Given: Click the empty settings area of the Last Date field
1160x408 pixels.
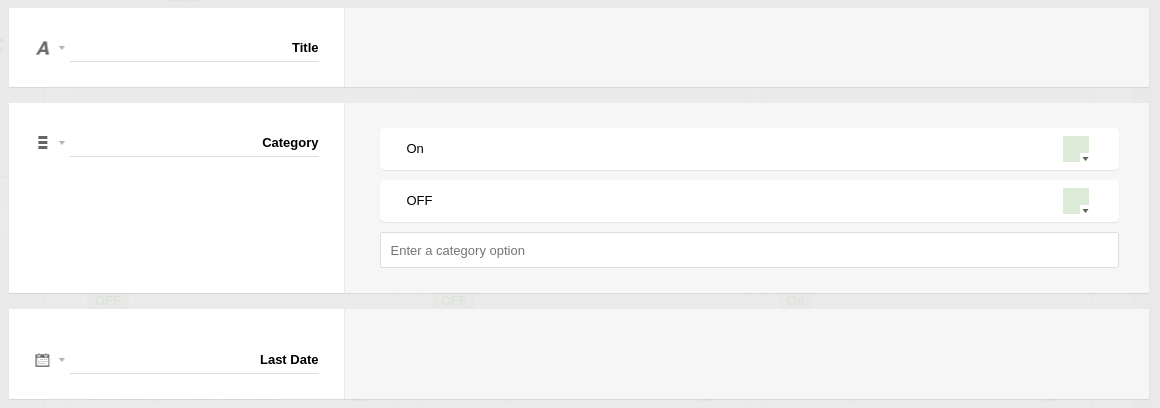Looking at the screenshot, I should [x=746, y=354].
